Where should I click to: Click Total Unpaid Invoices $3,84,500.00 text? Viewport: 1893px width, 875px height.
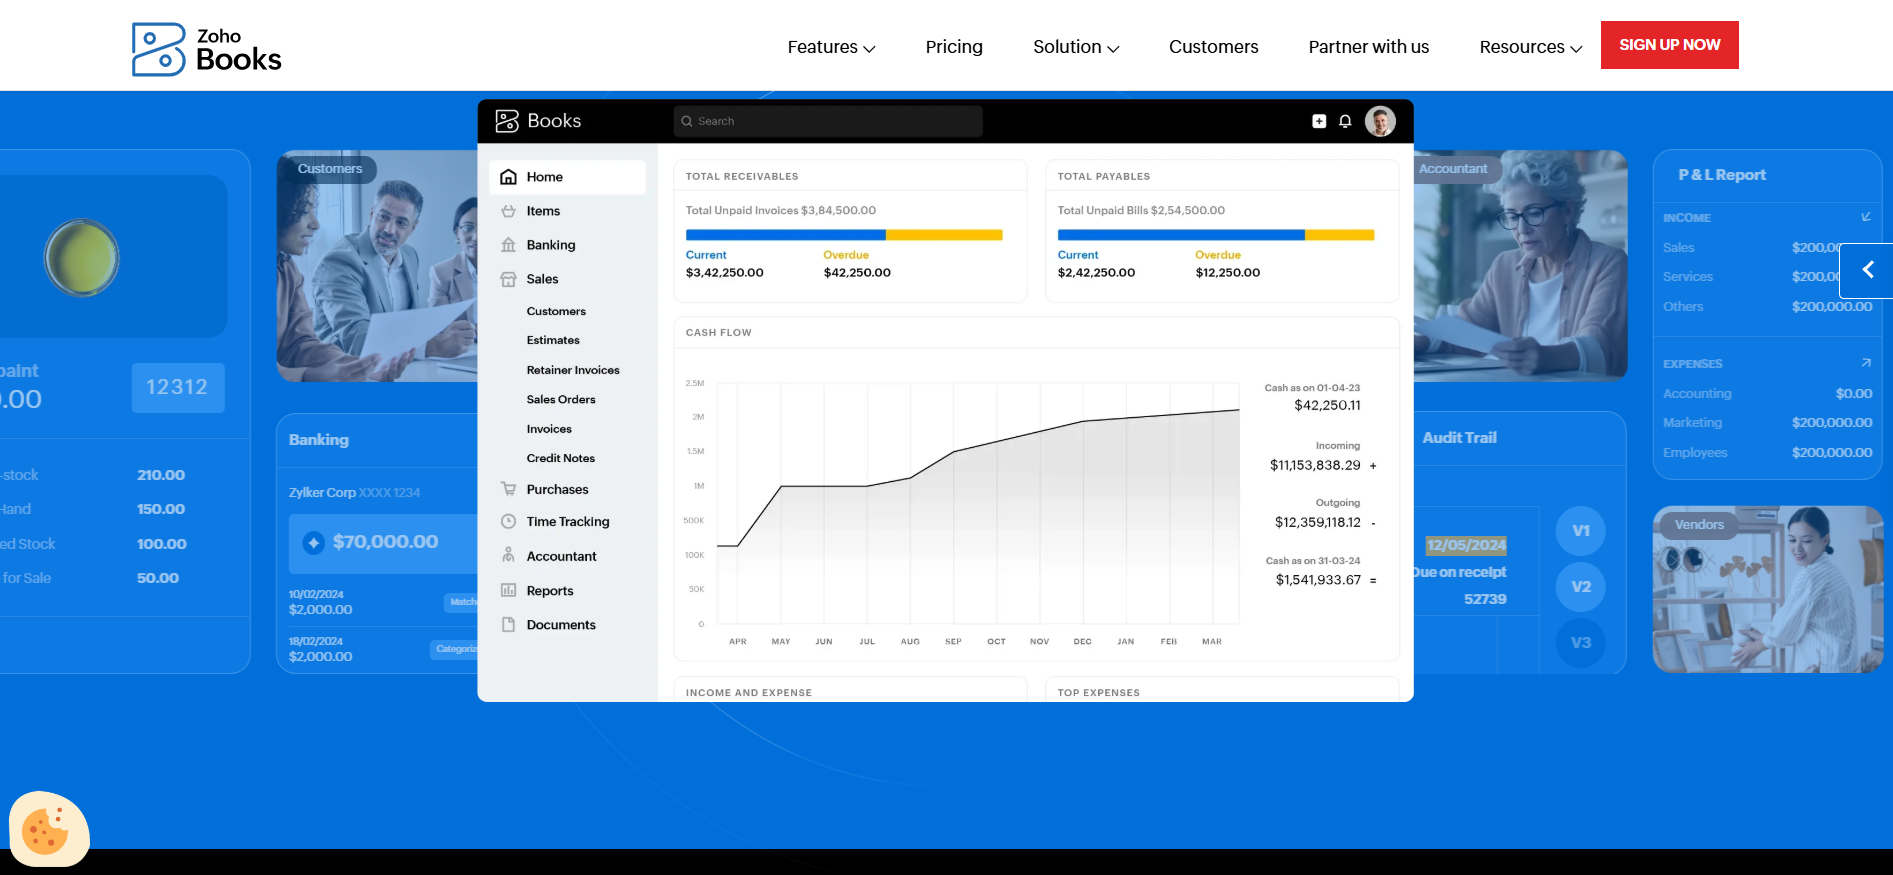pos(780,210)
